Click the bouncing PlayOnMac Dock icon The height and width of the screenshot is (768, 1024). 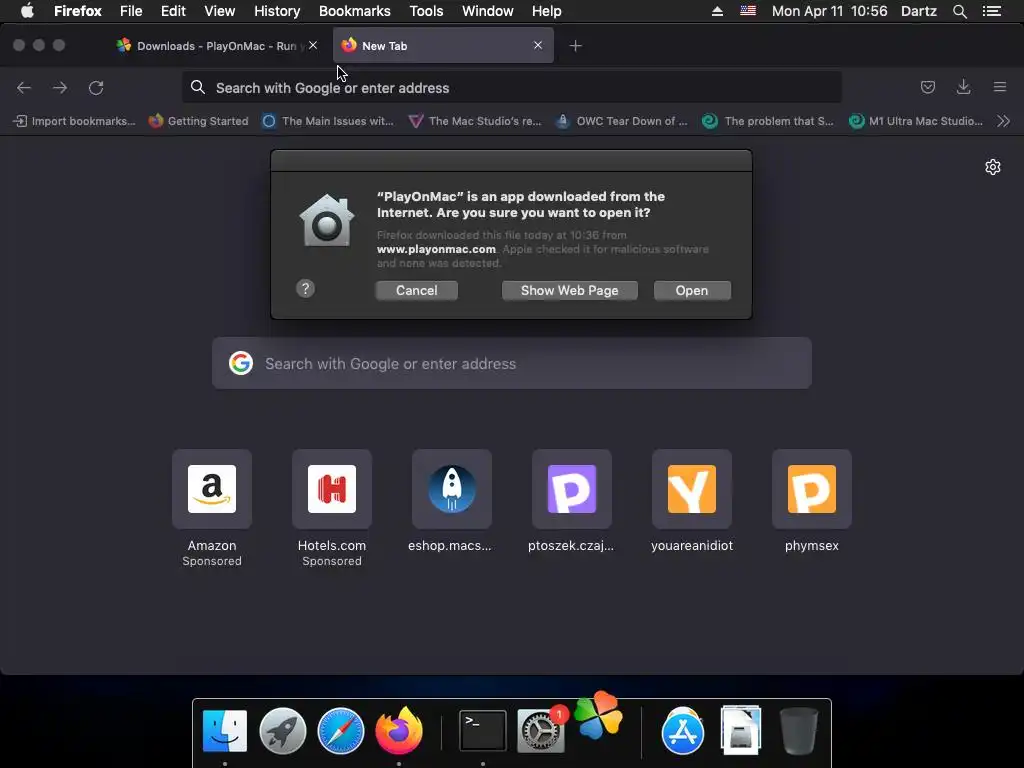(598, 715)
